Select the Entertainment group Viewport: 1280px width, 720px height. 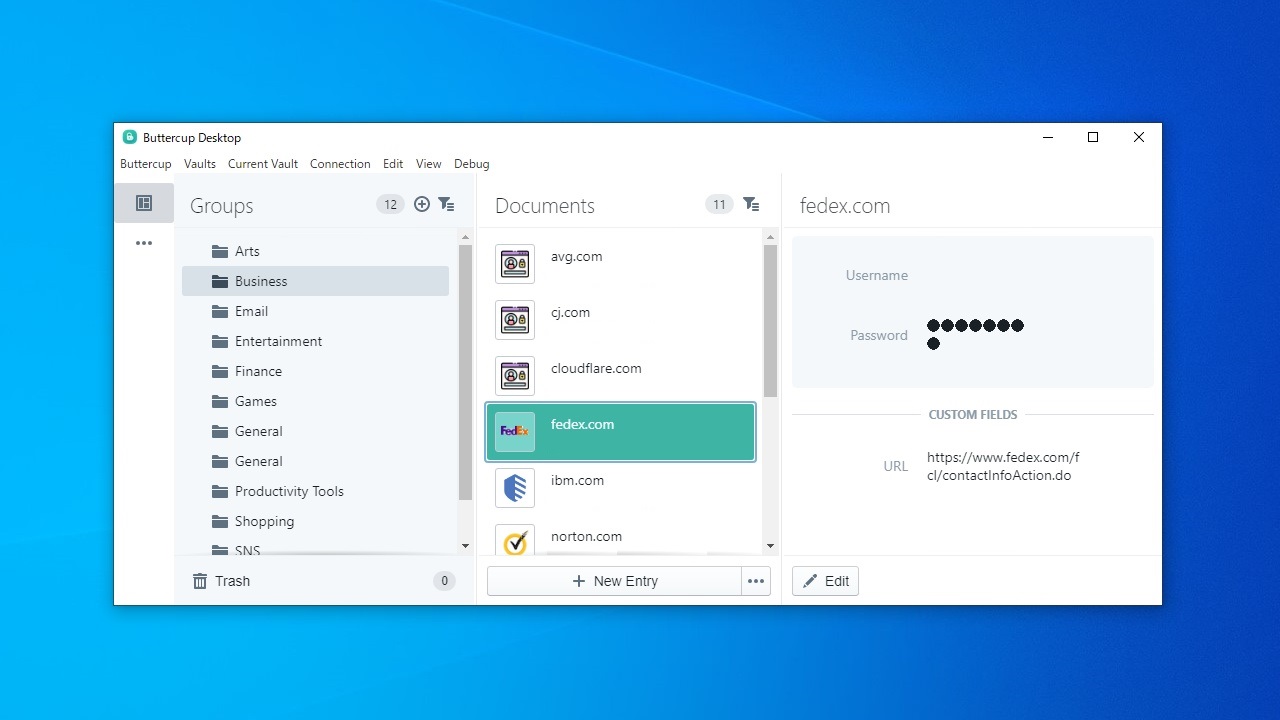(315, 341)
